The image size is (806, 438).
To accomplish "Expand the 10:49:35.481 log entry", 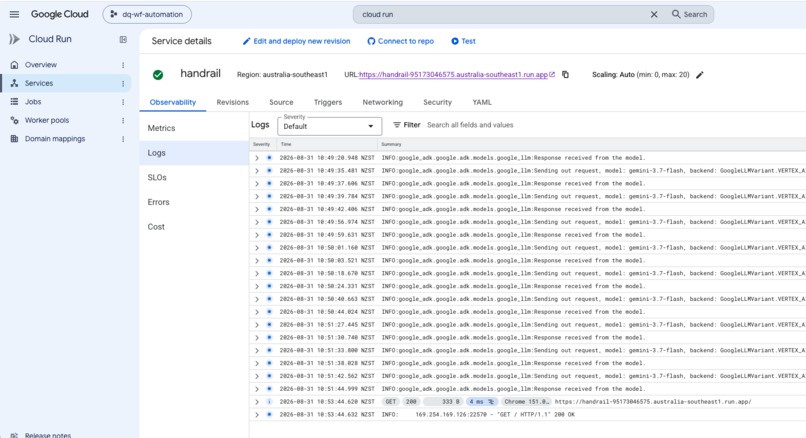I will tap(257, 171).
